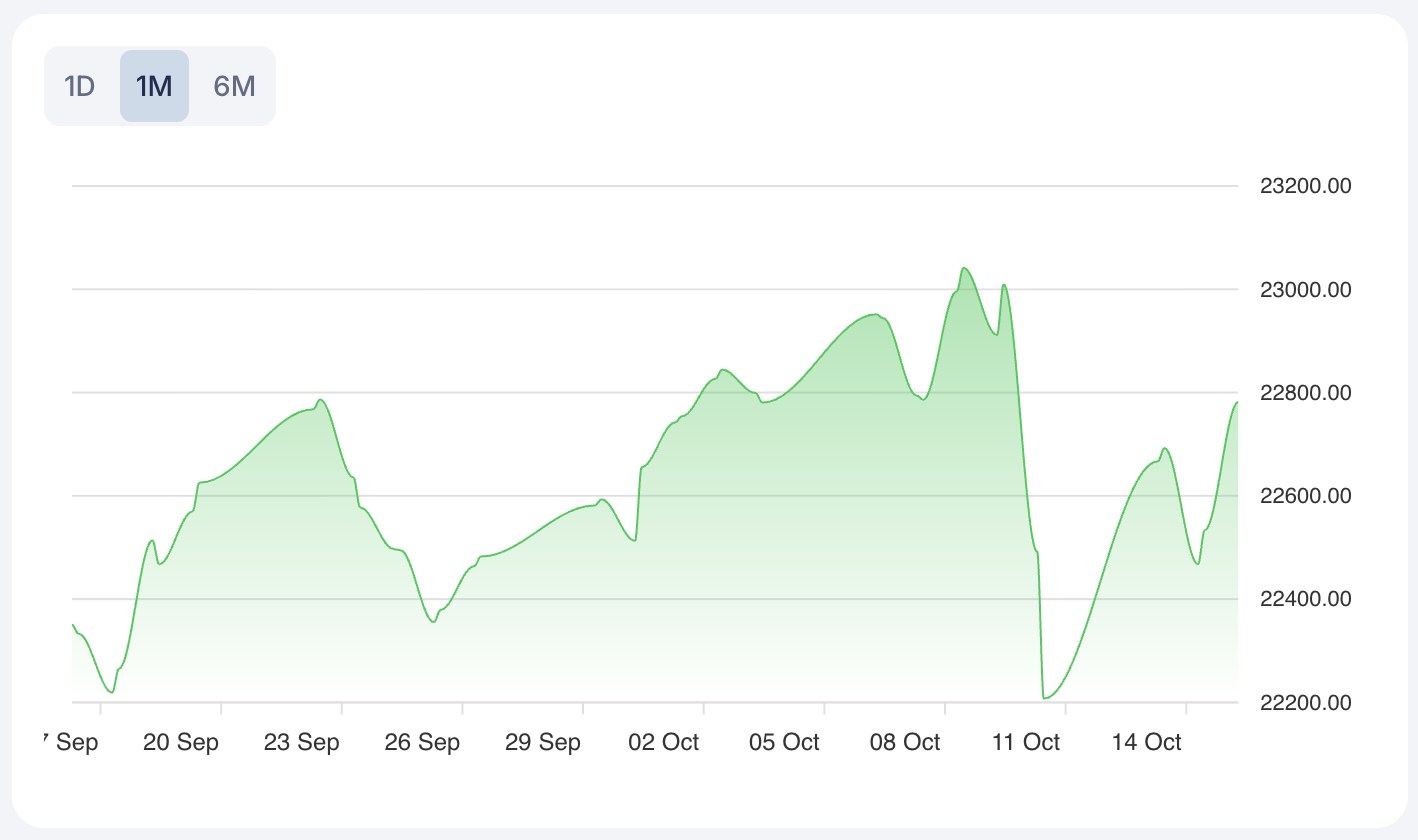1418x840 pixels.
Task: Click the 22800.00 price label
Action: click(x=1305, y=393)
